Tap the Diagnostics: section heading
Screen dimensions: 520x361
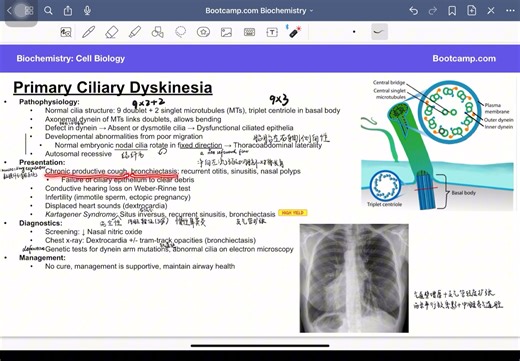41,223
